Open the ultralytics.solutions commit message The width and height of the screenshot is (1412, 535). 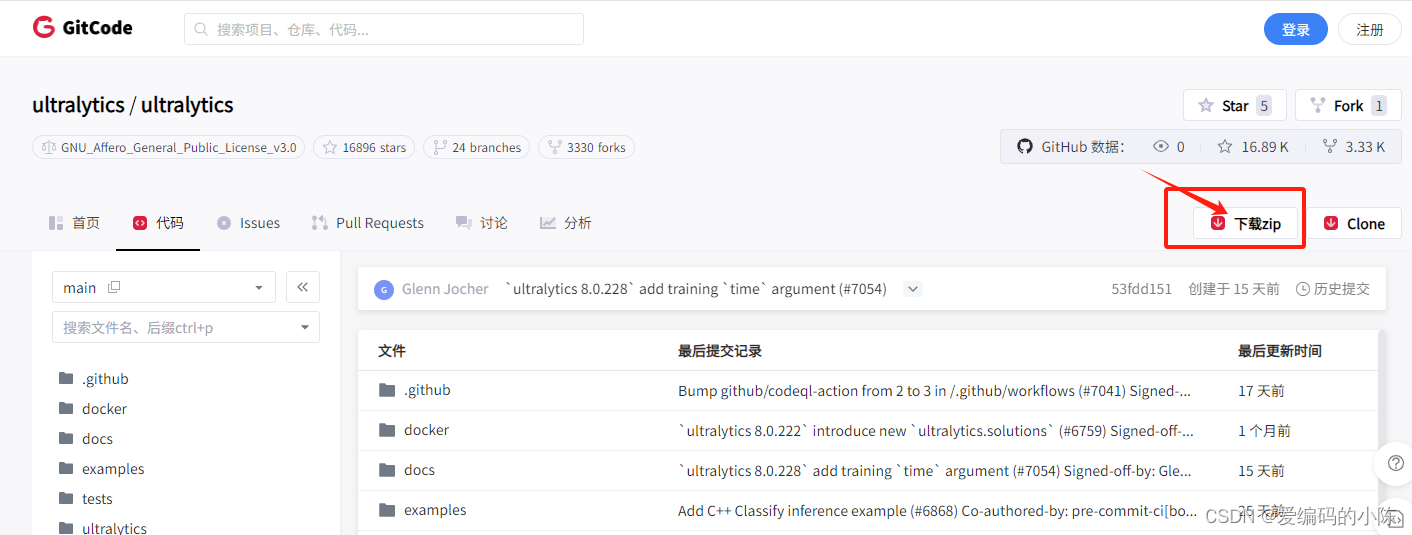pos(936,430)
